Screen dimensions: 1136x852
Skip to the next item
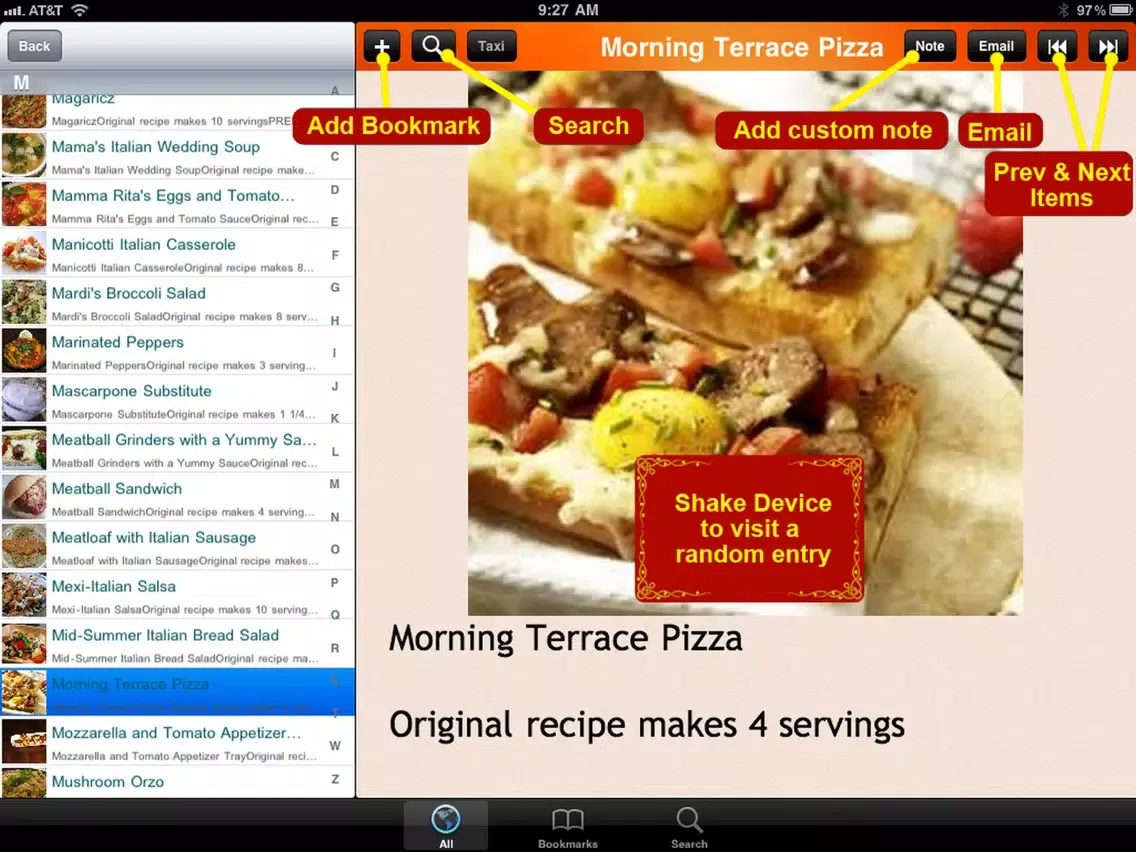pos(1108,47)
